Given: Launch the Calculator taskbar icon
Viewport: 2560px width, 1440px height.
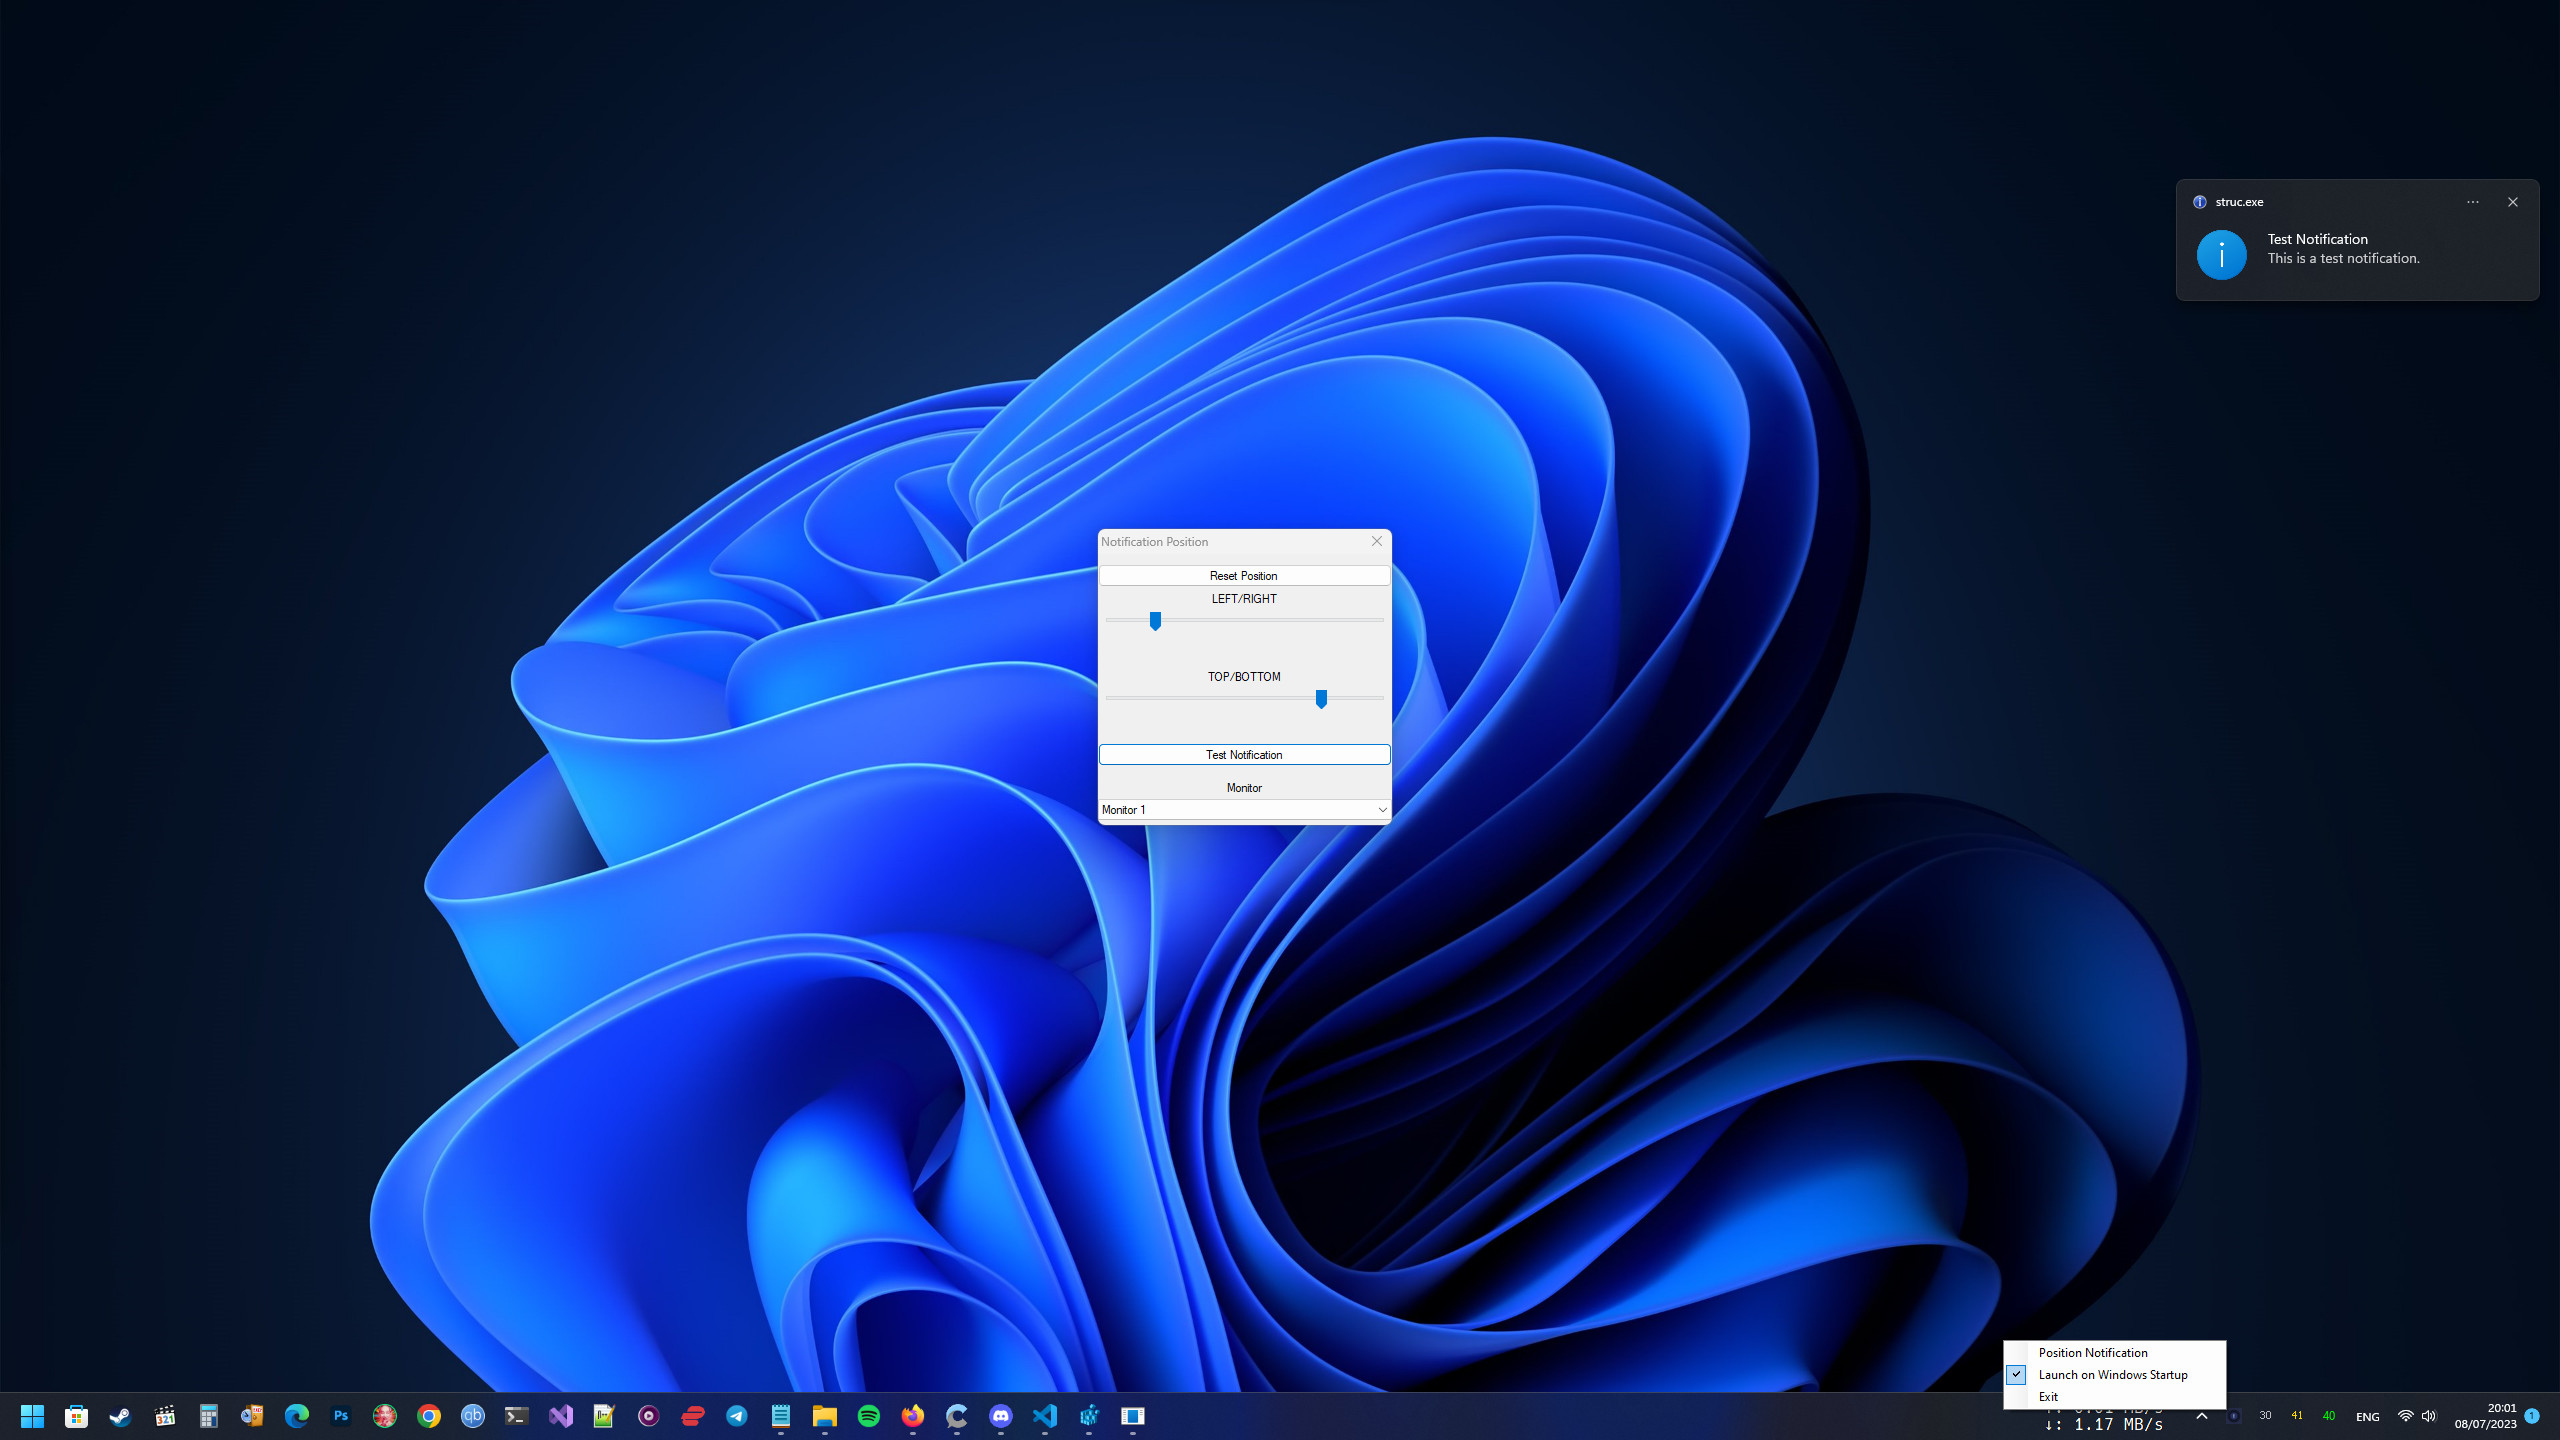Looking at the screenshot, I should coord(208,1416).
